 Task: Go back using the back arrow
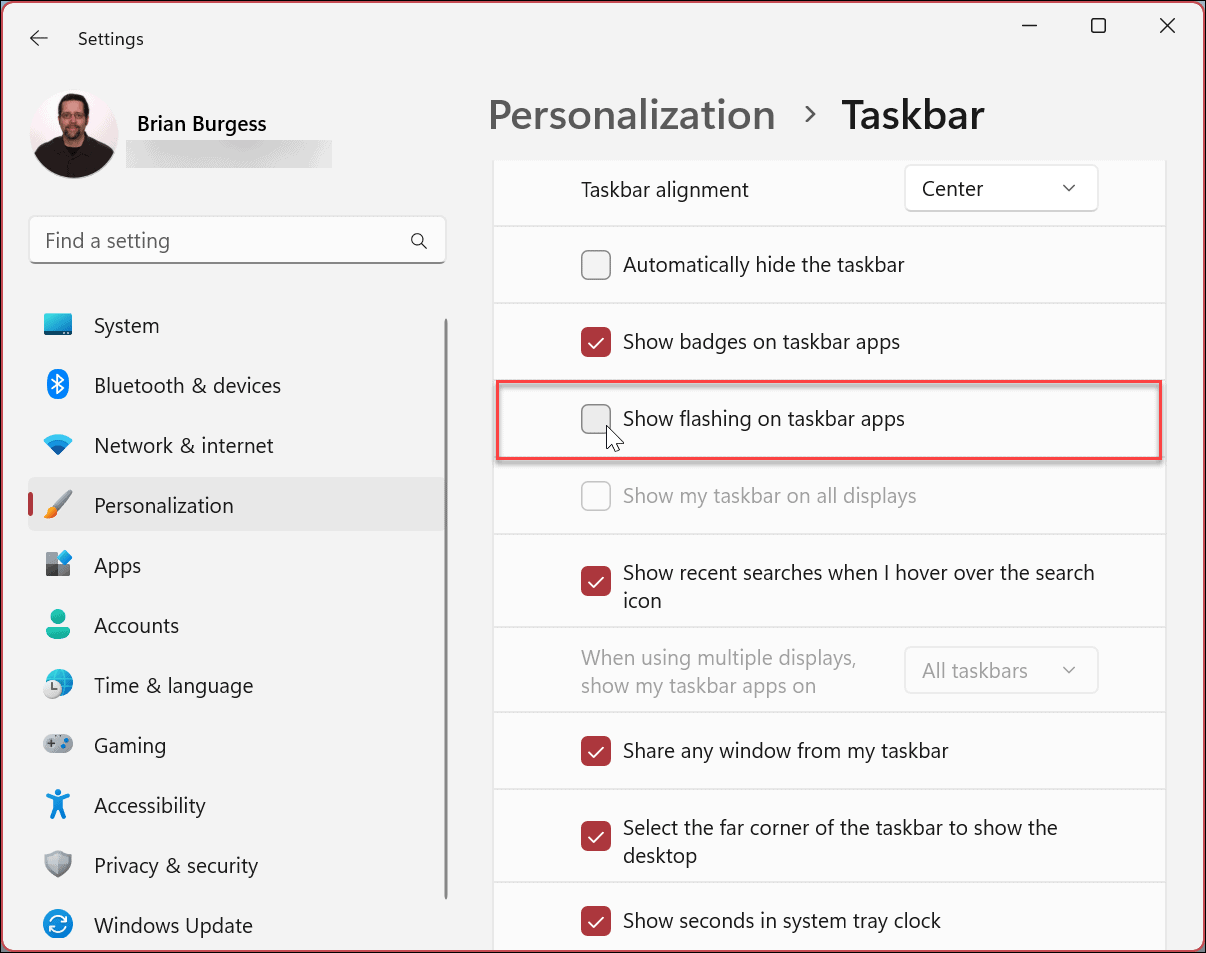point(39,39)
